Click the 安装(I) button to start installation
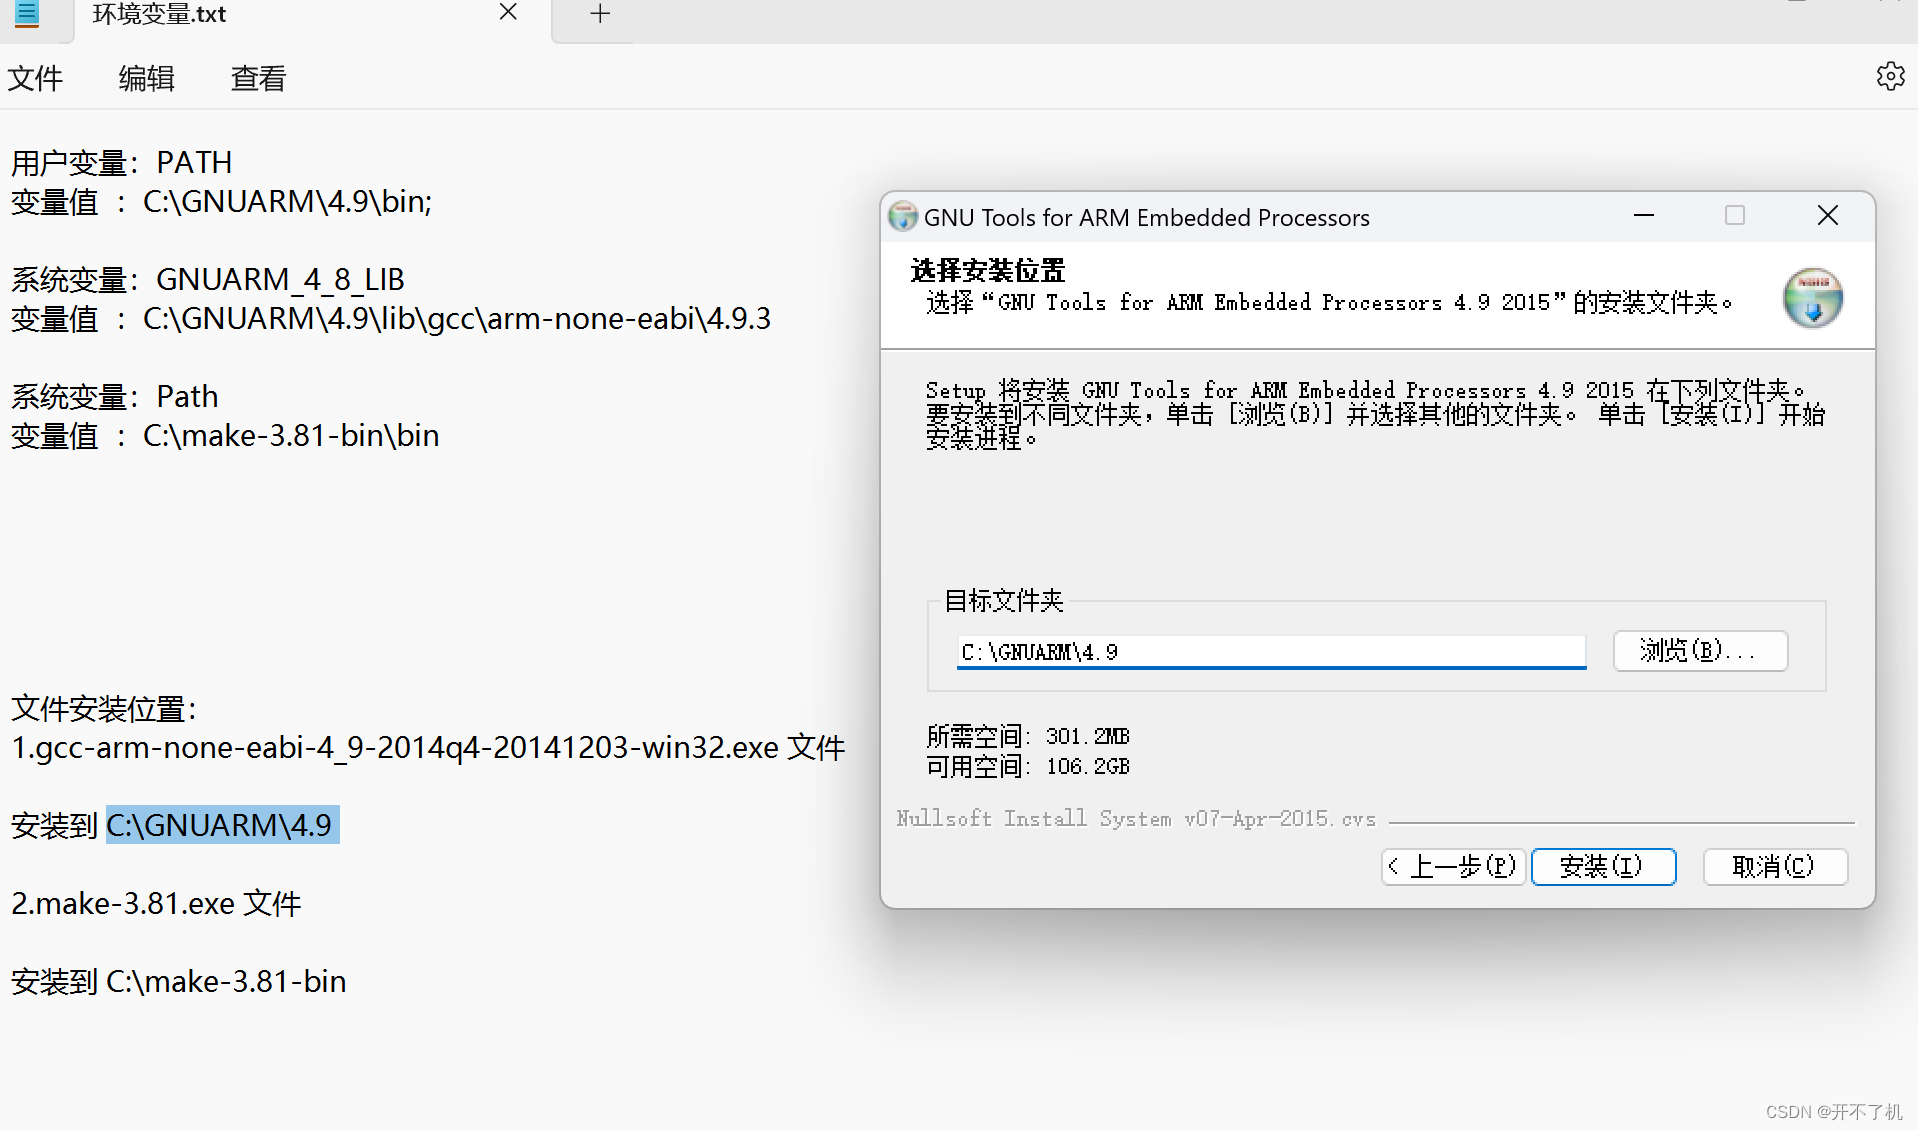This screenshot has height=1130, width=1918. pos(1603,866)
